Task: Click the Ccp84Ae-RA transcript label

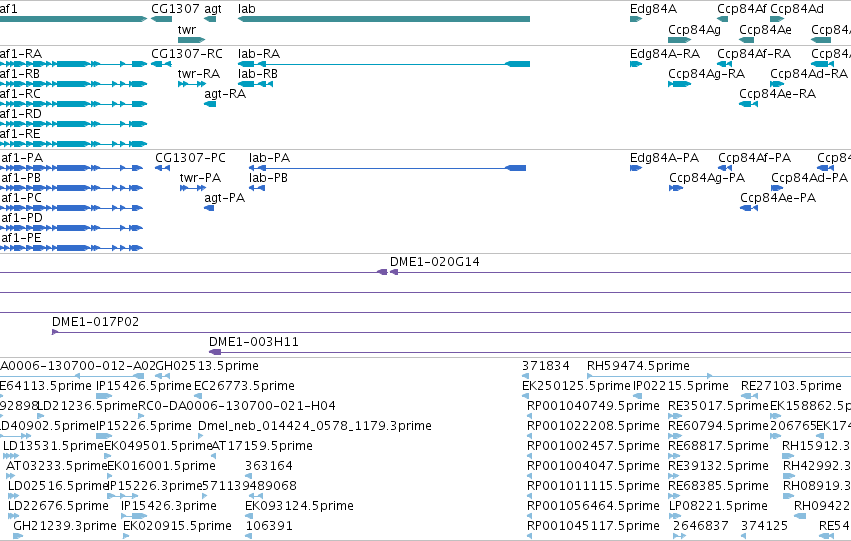Action: 778,94
